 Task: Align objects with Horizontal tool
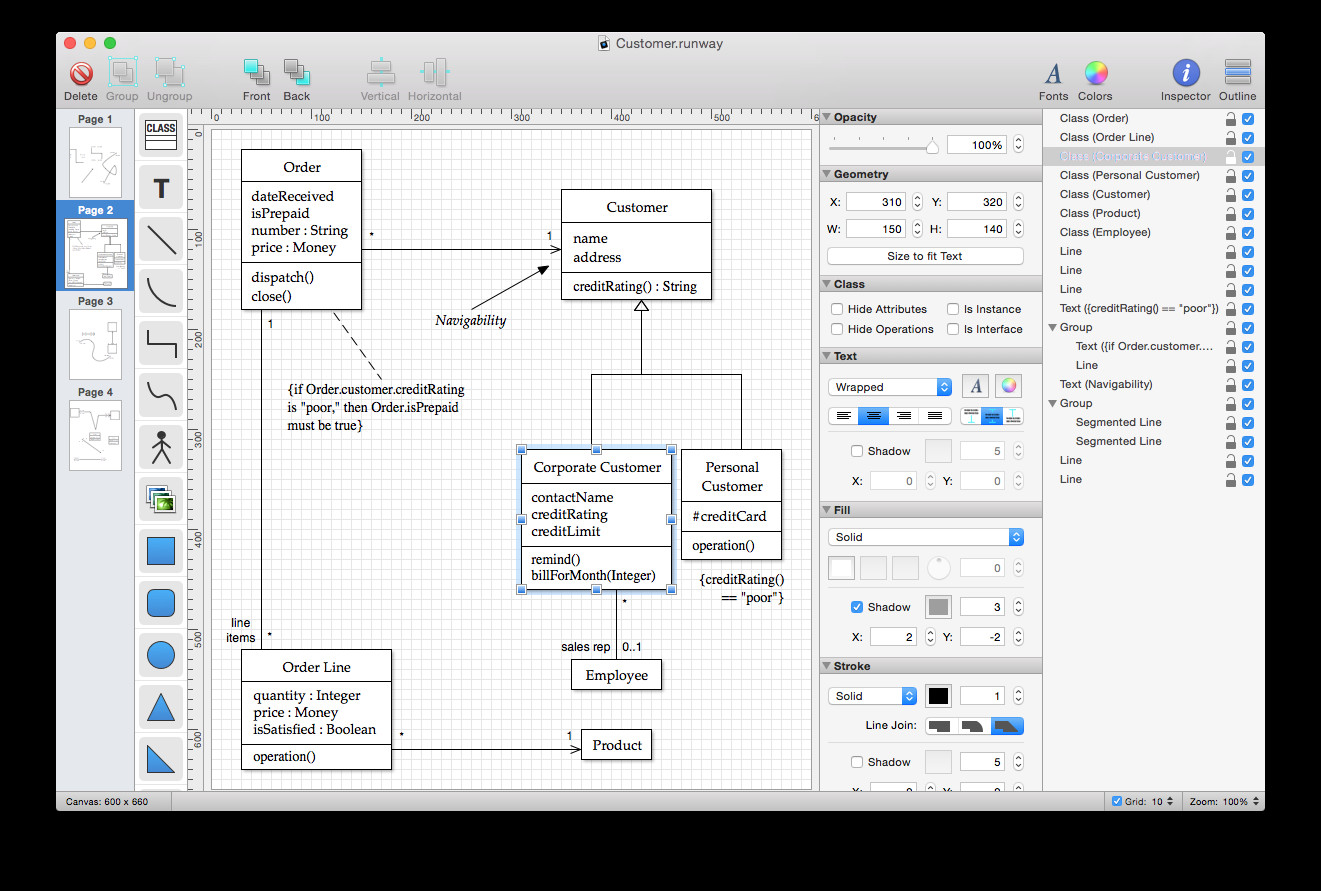click(434, 73)
